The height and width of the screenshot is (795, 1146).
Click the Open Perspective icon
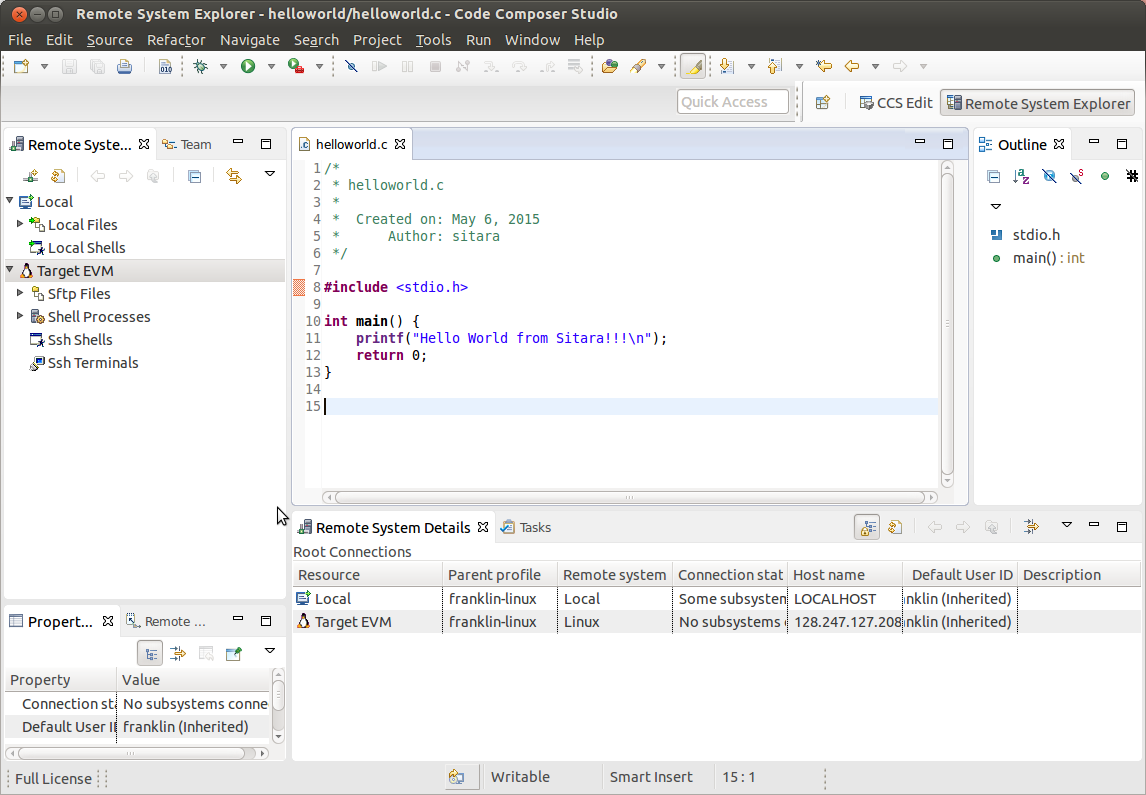click(x=823, y=103)
